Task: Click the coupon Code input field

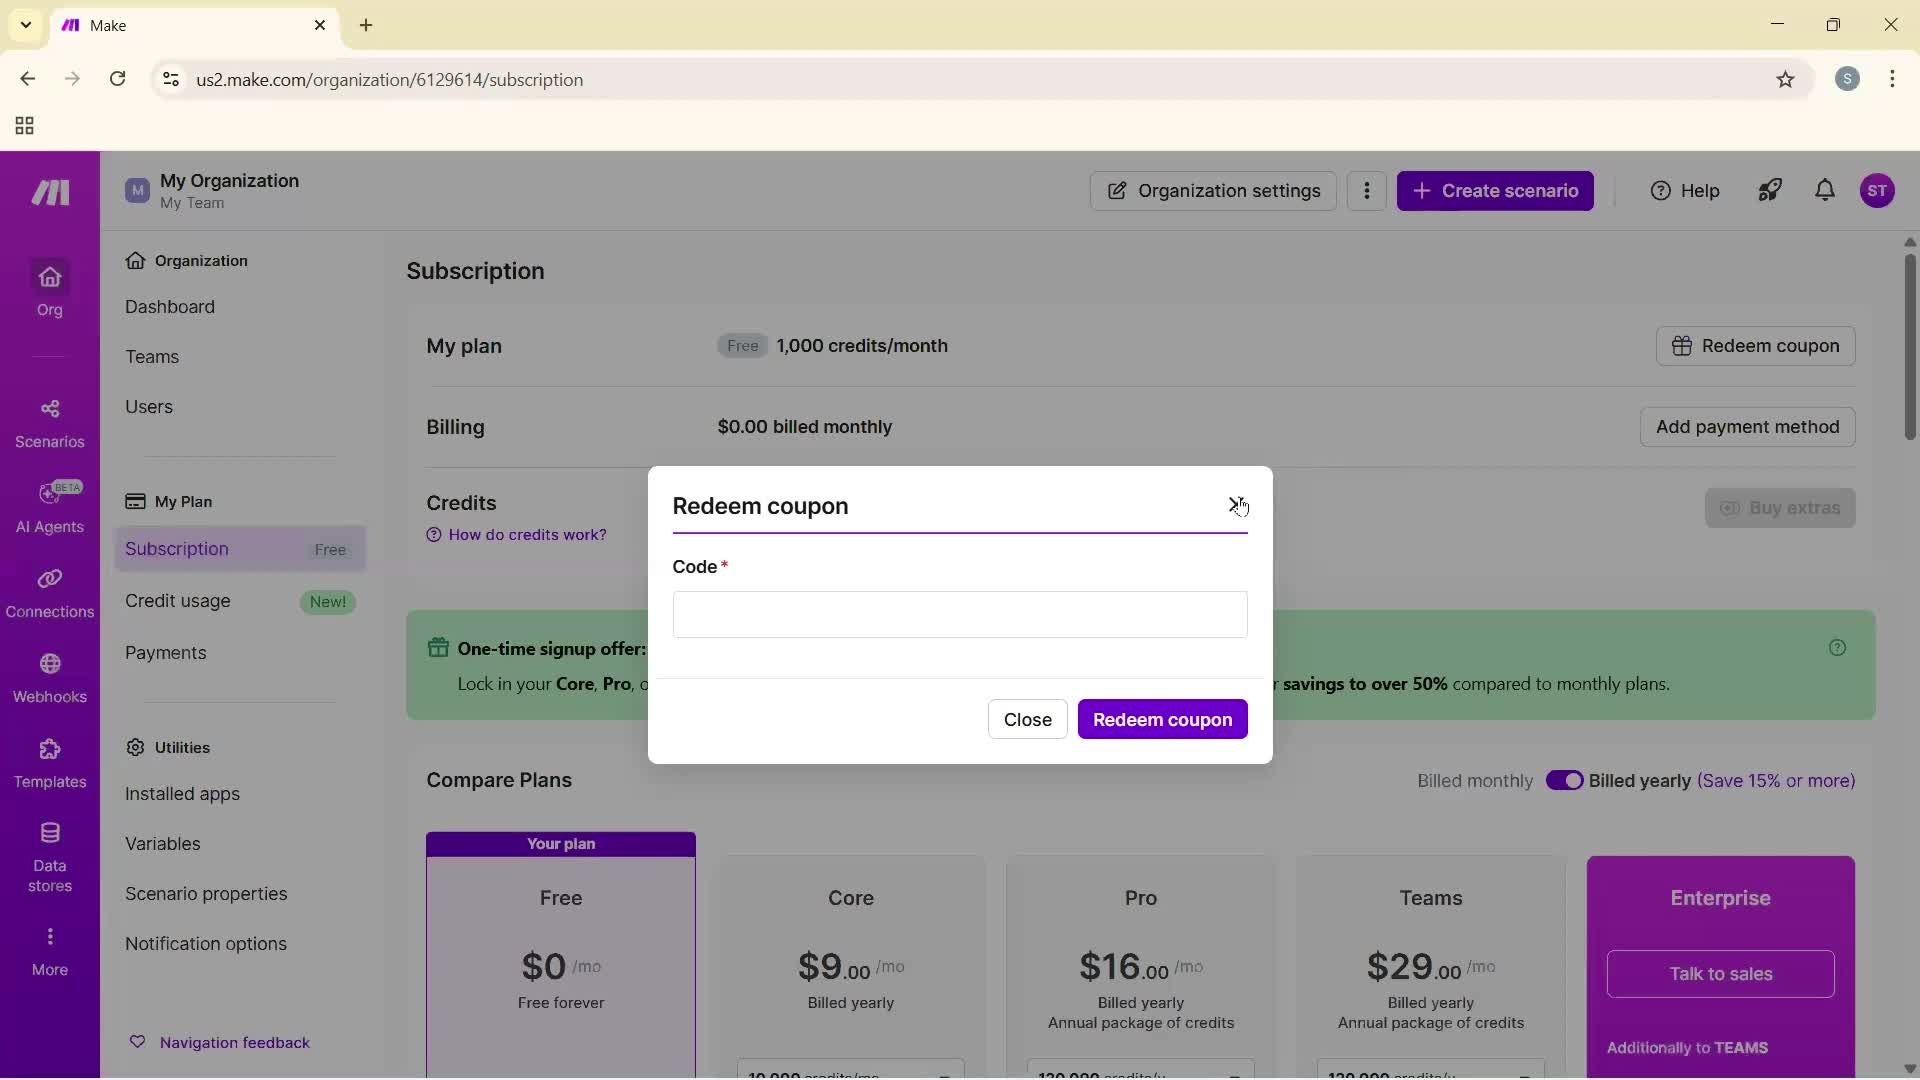Action: point(959,615)
